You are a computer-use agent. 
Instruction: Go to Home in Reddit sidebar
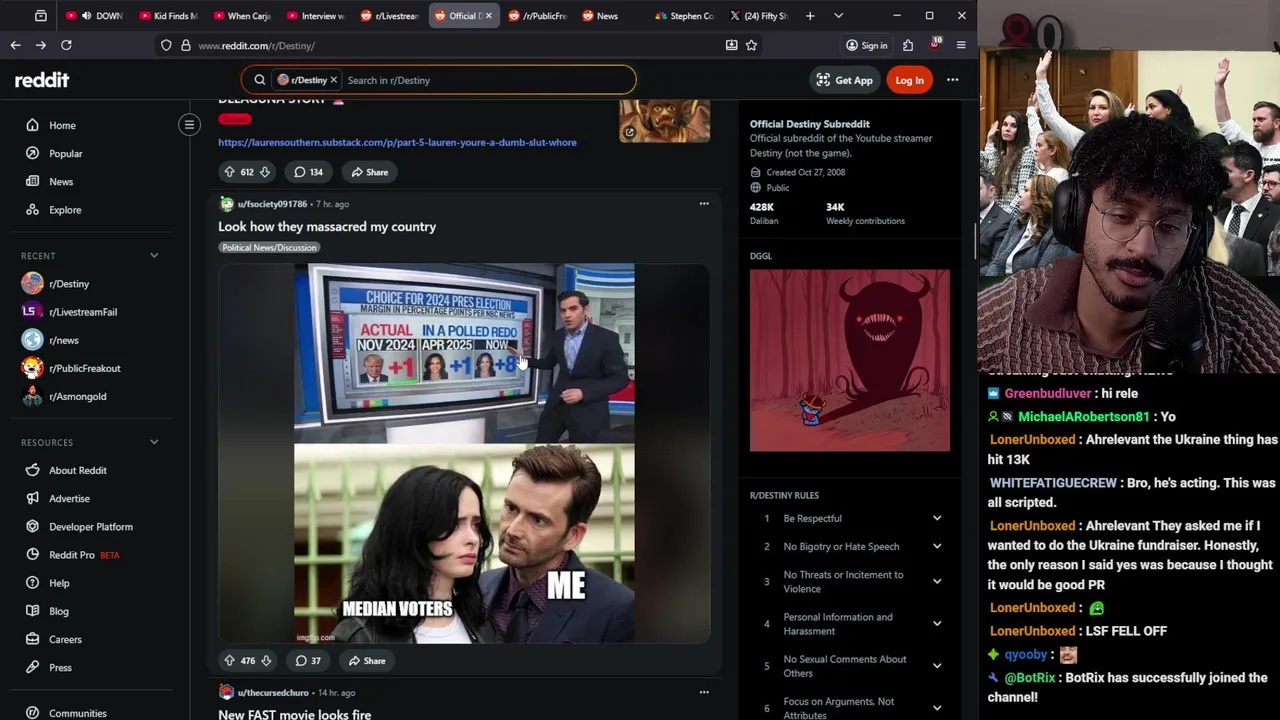click(62, 125)
